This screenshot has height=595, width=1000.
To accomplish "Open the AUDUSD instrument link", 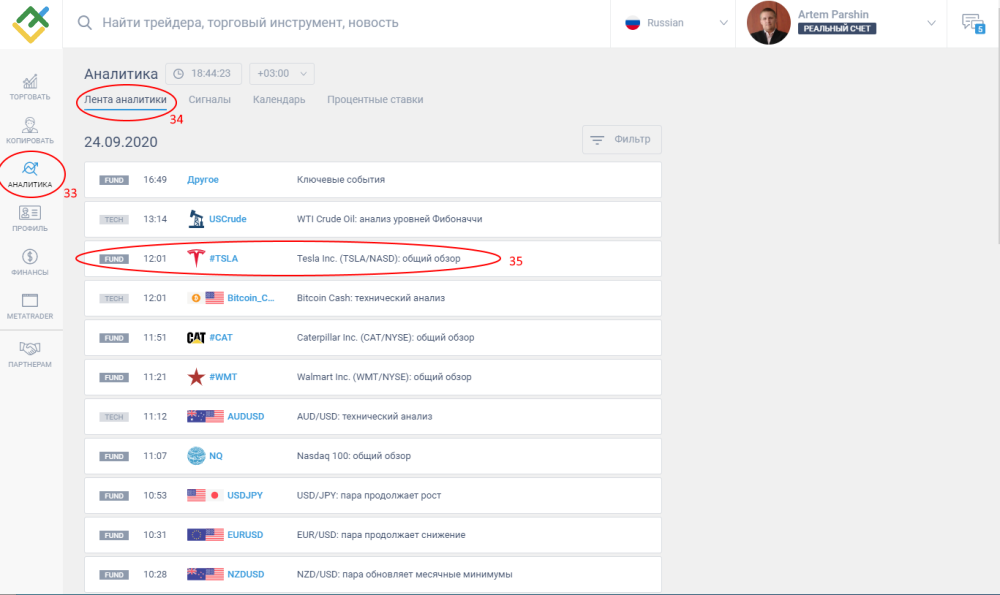I will click(x=246, y=416).
